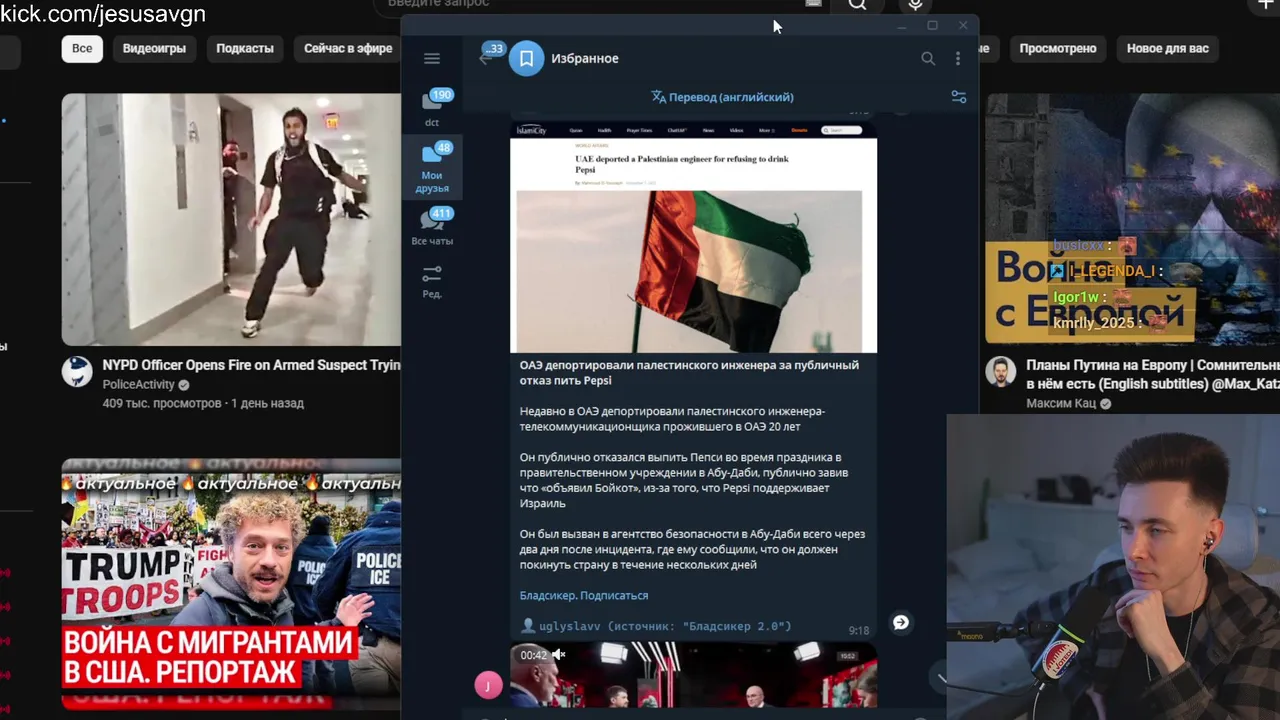
Task: Open the search keyboard icon
Action: (x=813, y=4)
